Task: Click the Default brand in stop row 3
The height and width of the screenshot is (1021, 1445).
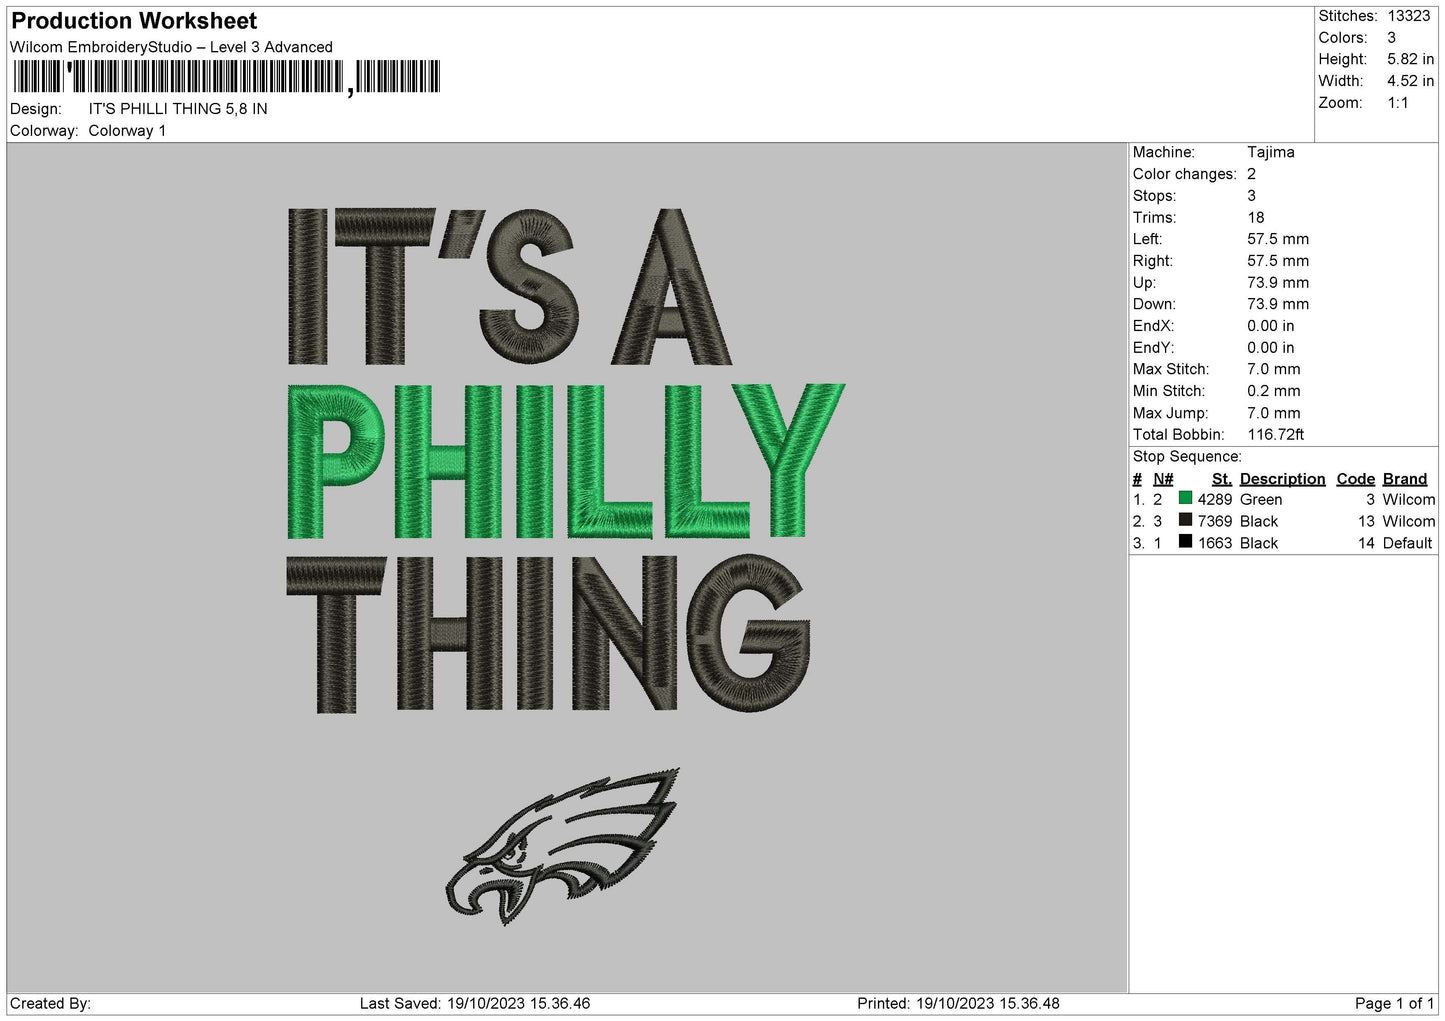Action: [1407, 543]
